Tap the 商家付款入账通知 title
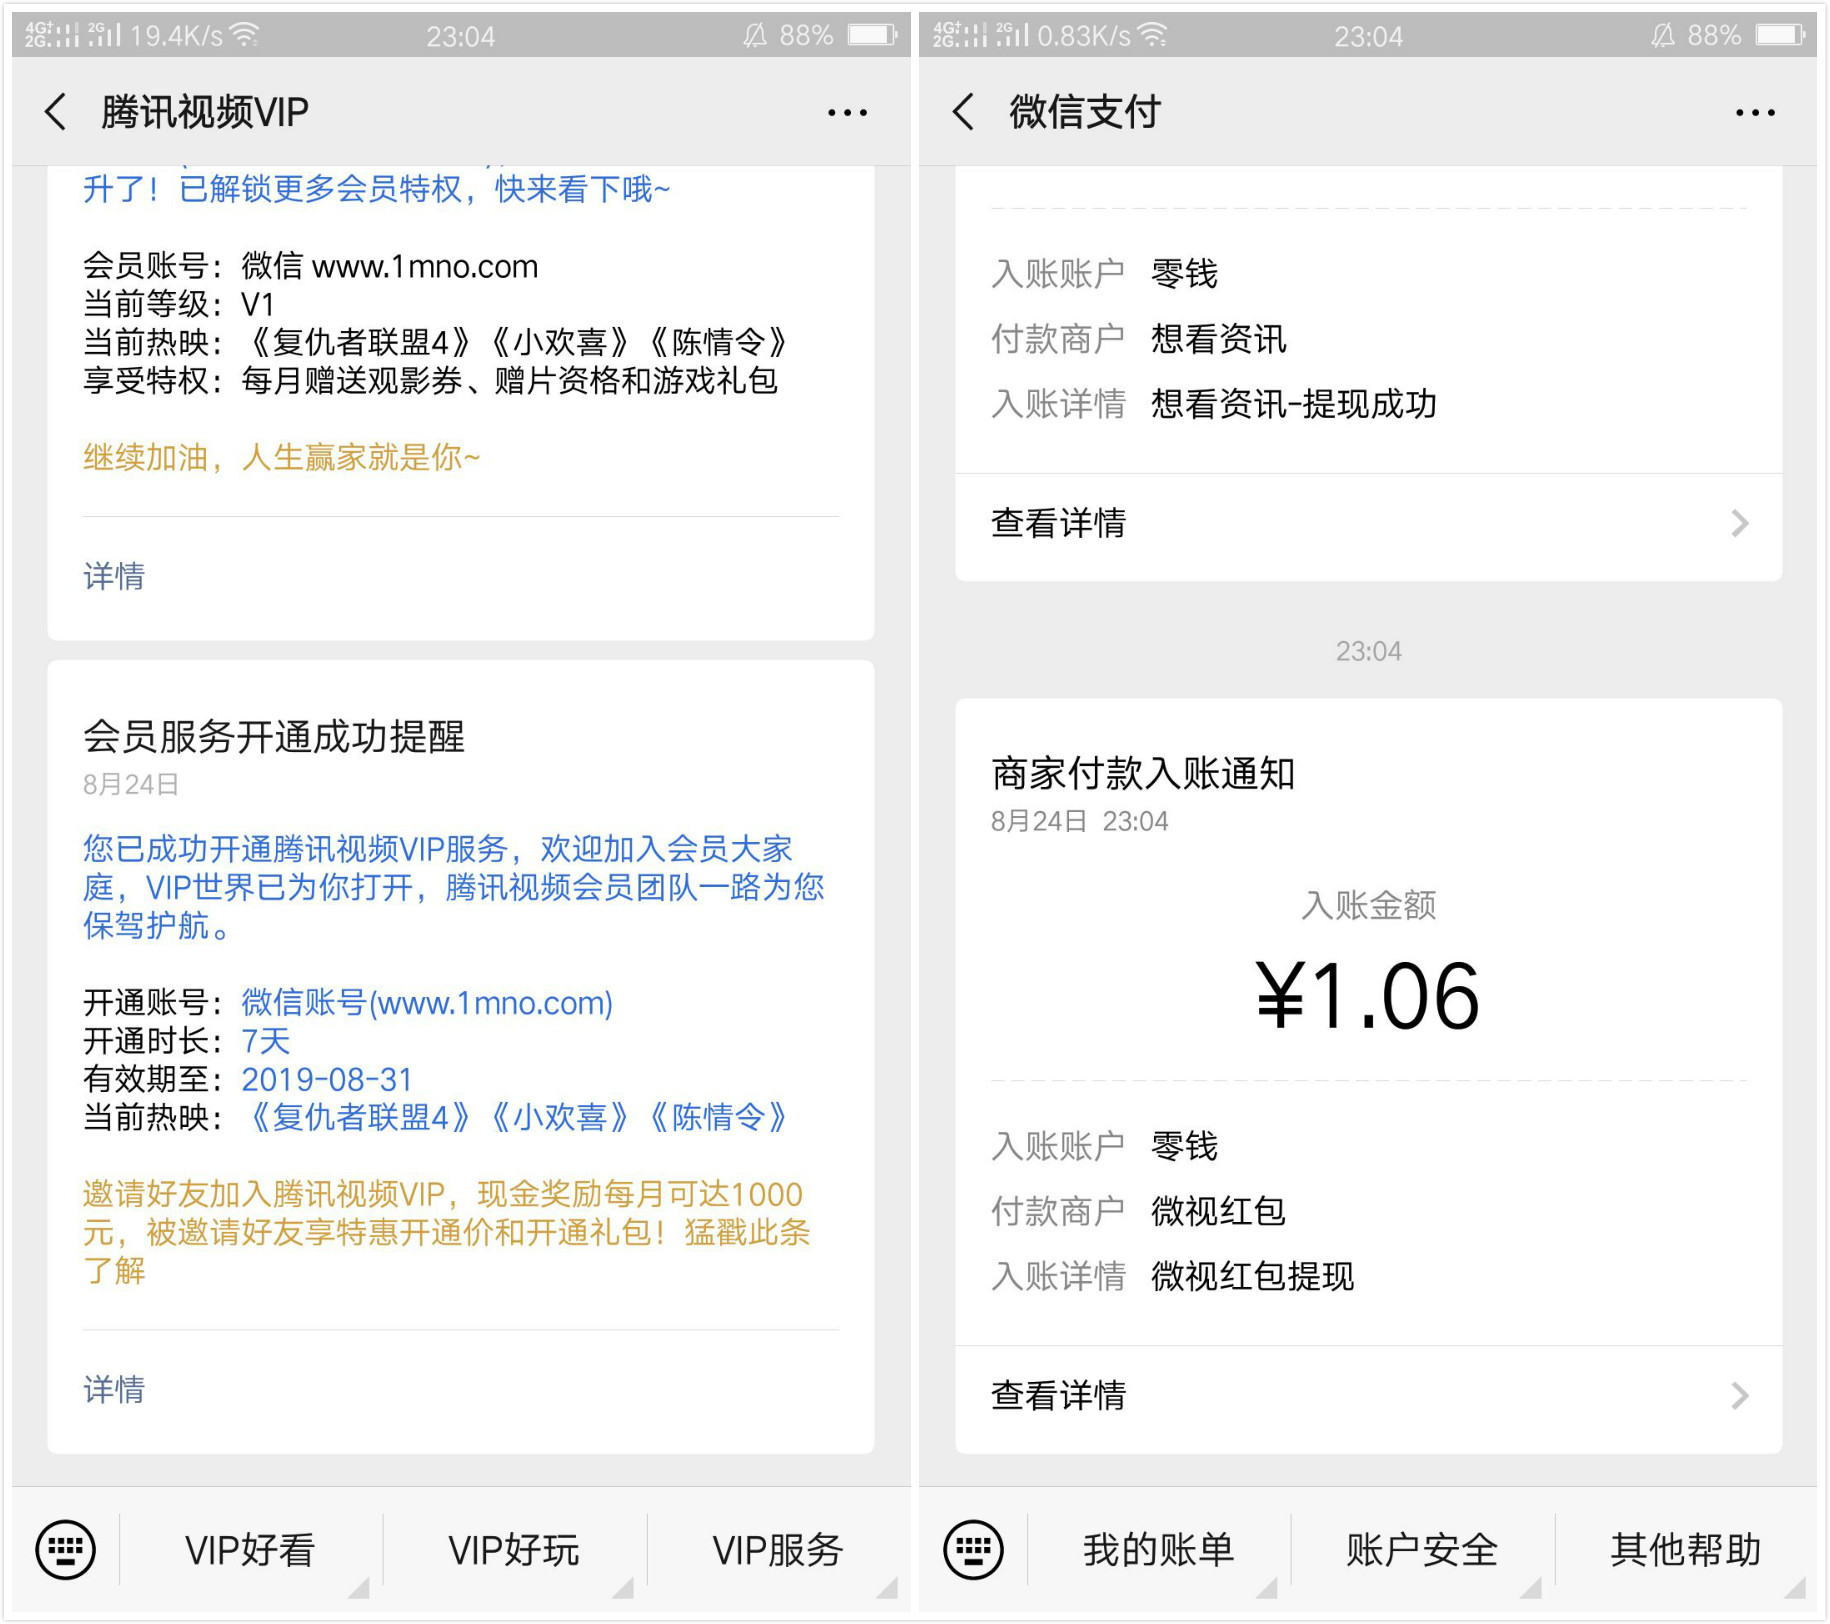Screen dimensions: 1830x1624 point(1143,773)
